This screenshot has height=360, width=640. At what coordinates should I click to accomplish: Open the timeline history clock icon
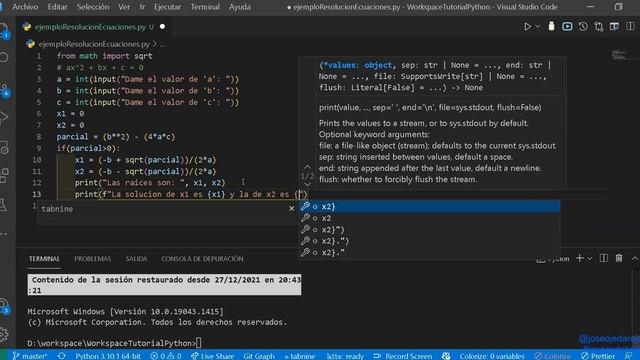[583, 27]
